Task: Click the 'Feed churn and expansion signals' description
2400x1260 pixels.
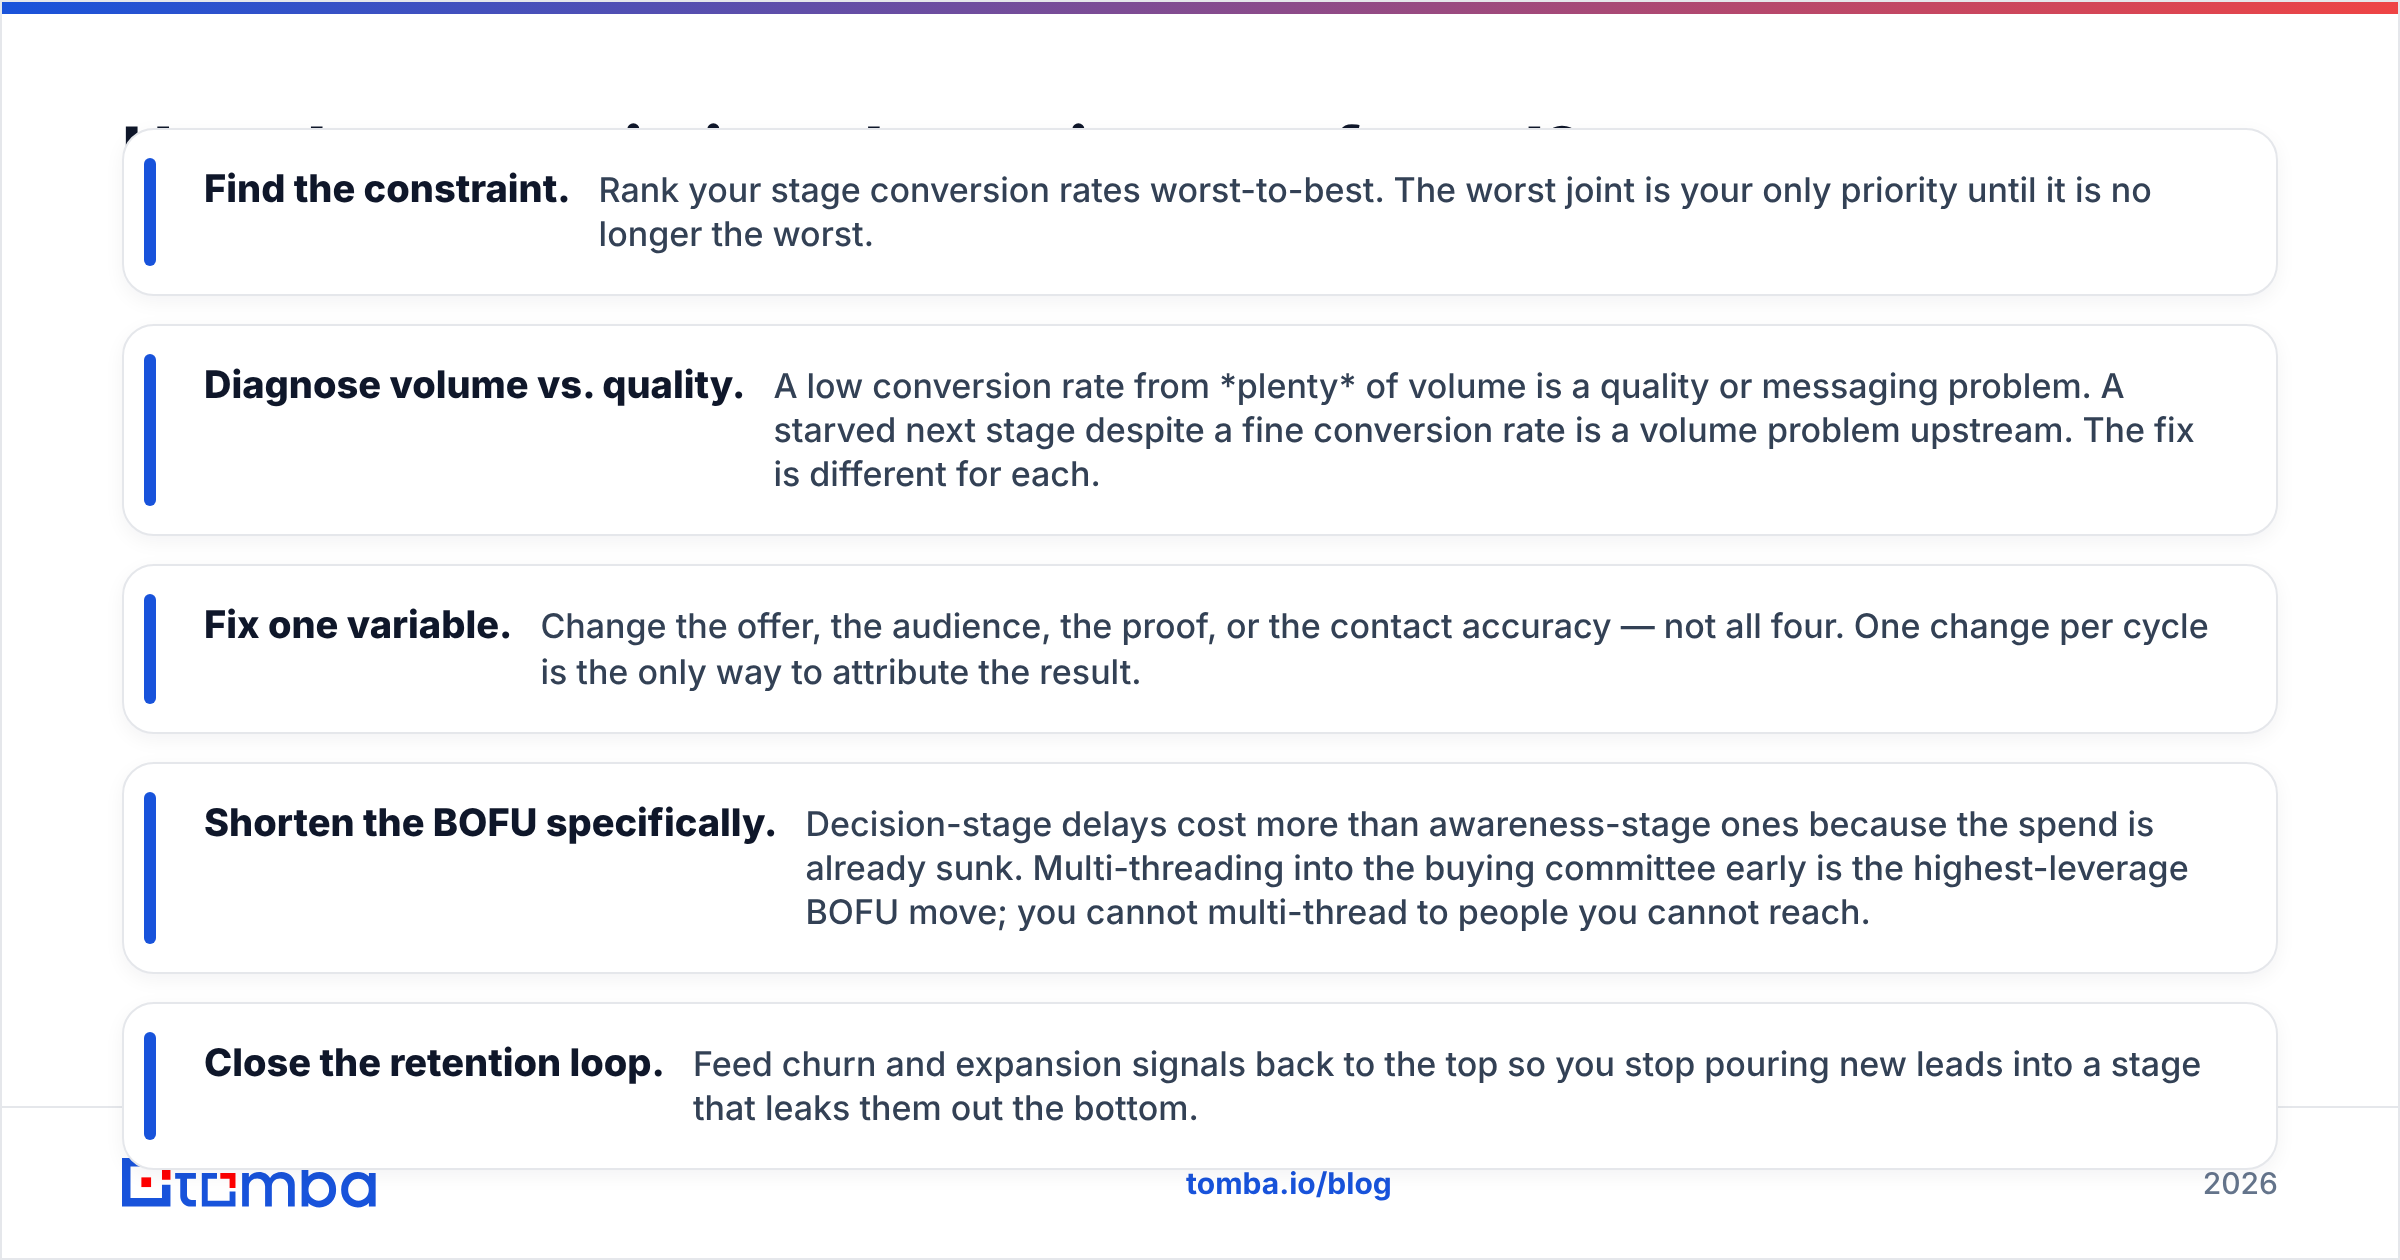Action: click(1446, 1086)
